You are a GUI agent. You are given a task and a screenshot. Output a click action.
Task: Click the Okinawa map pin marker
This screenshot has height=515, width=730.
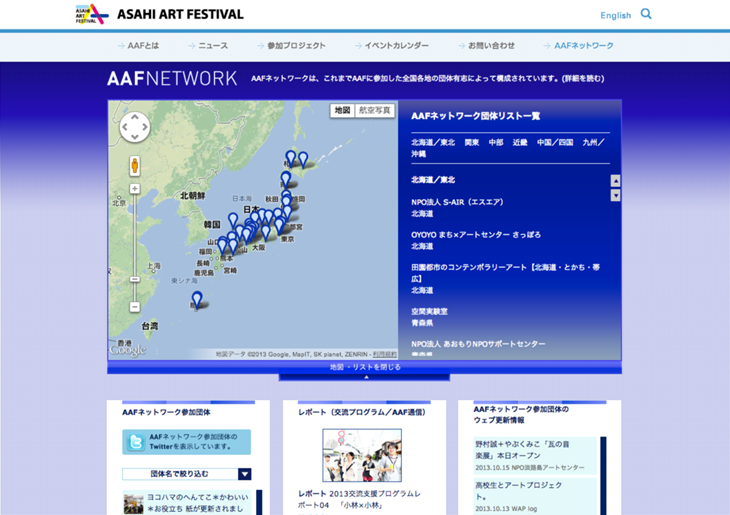pyautogui.click(x=197, y=299)
